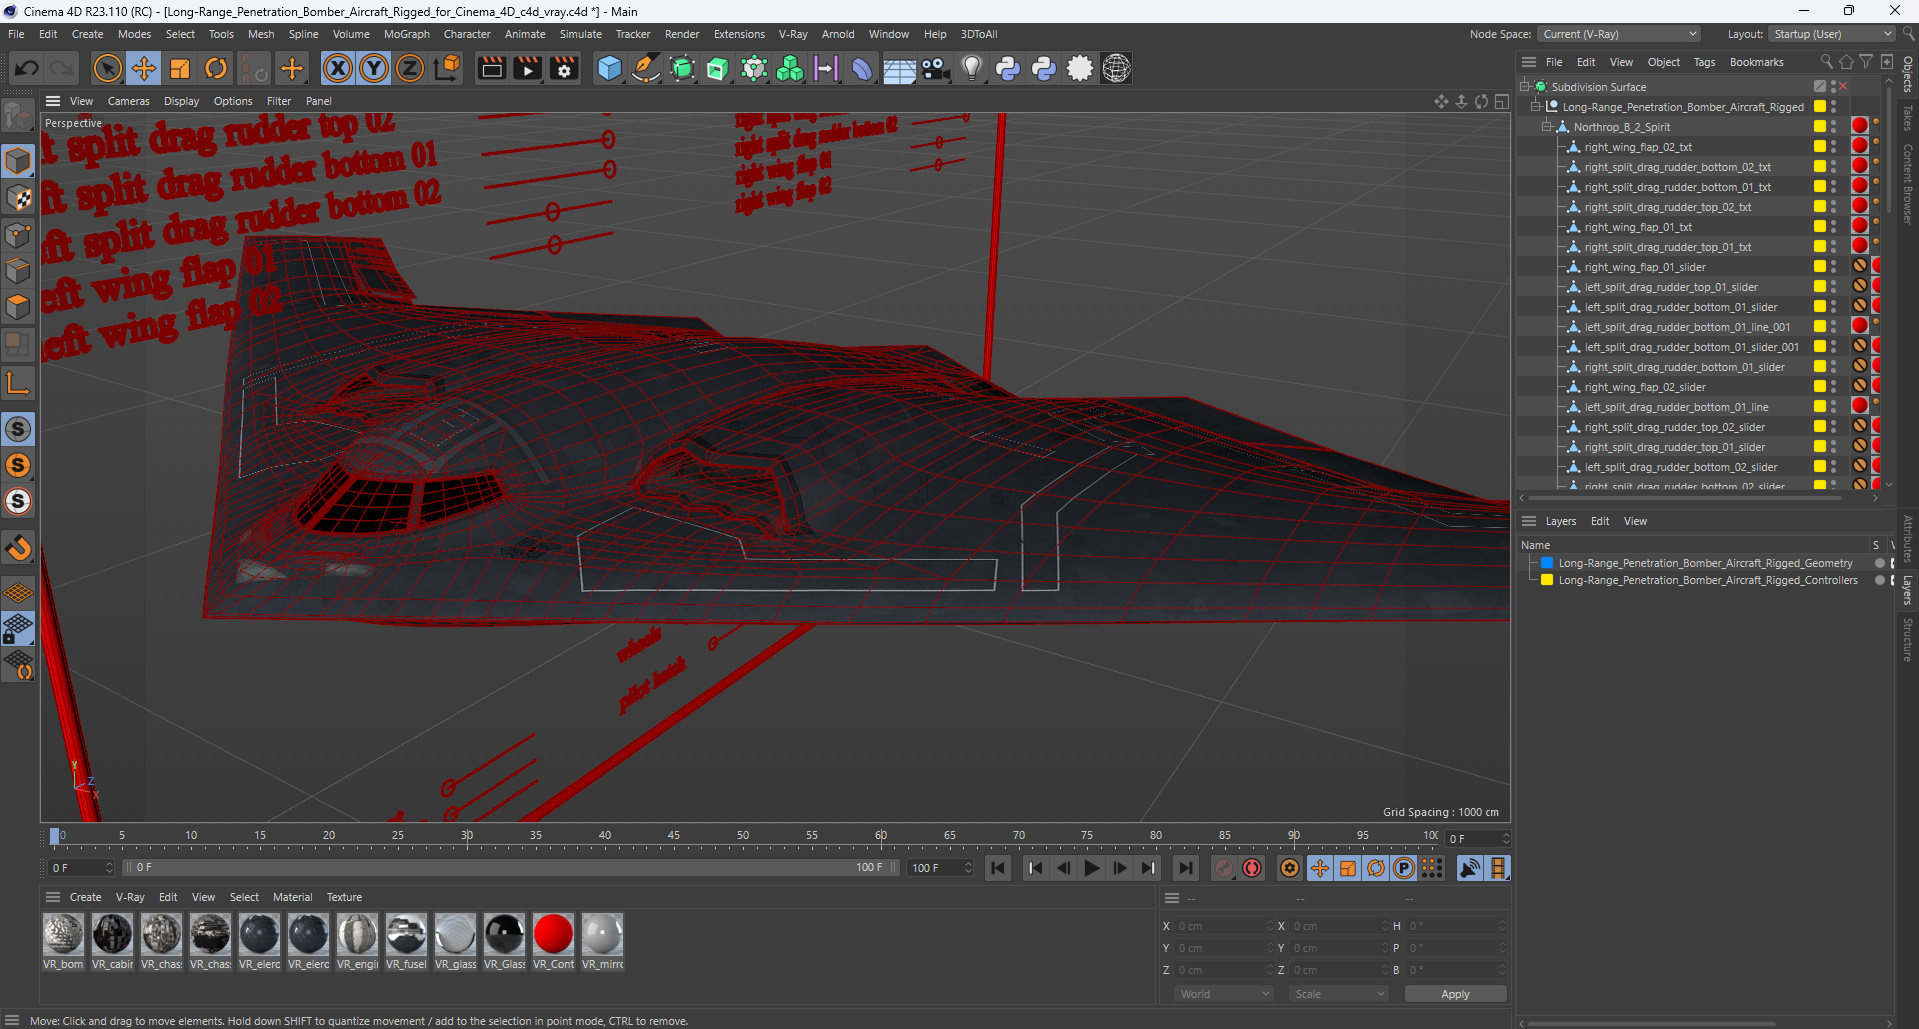Toggle solo for Geometry layer

point(1880,563)
